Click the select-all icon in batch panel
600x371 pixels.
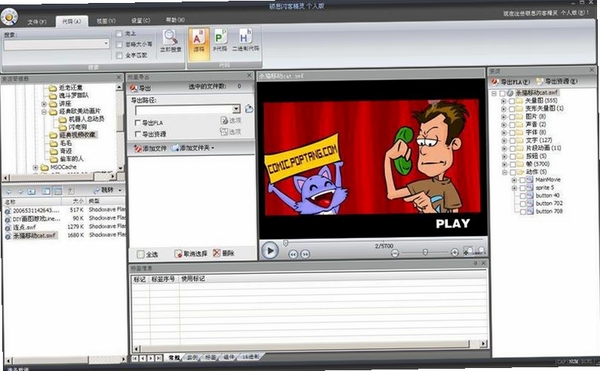pos(140,254)
